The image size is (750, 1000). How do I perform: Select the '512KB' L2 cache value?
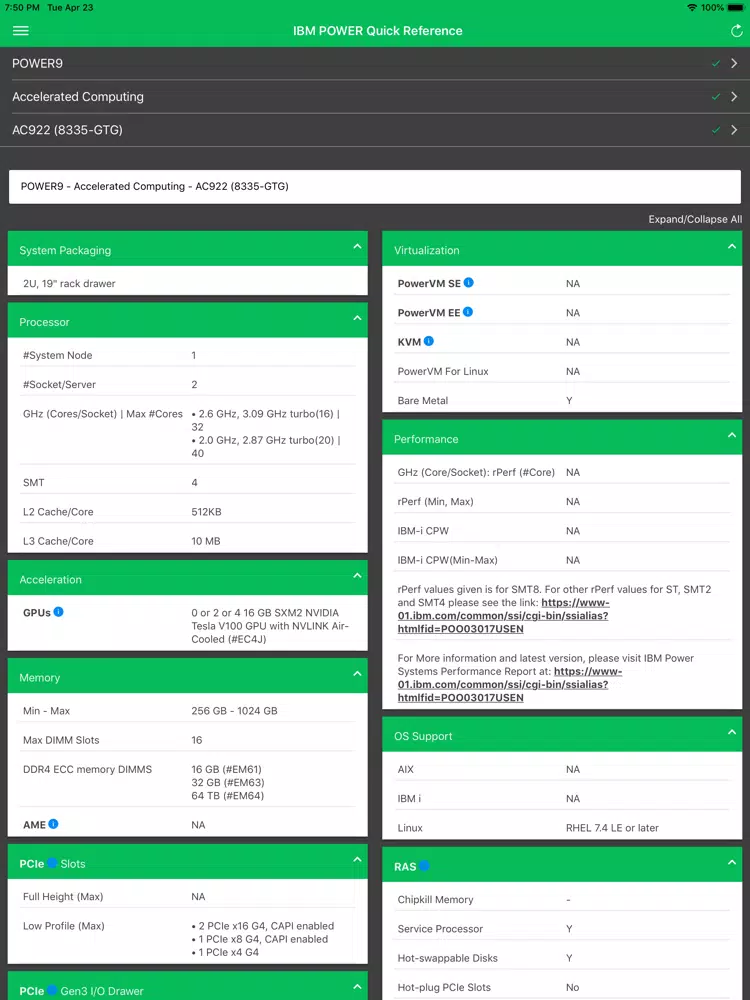click(206, 511)
